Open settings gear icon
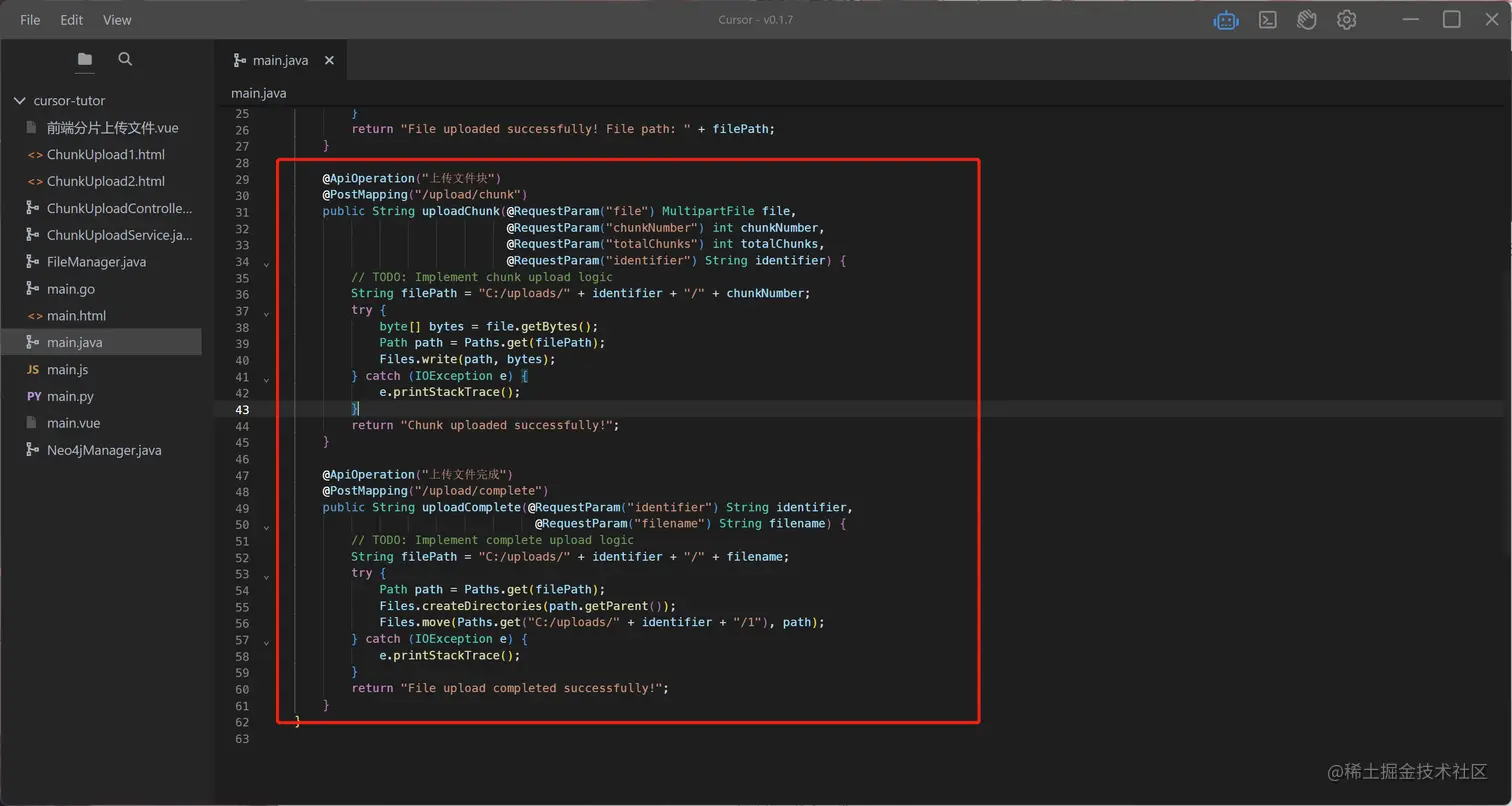 coord(1347,20)
